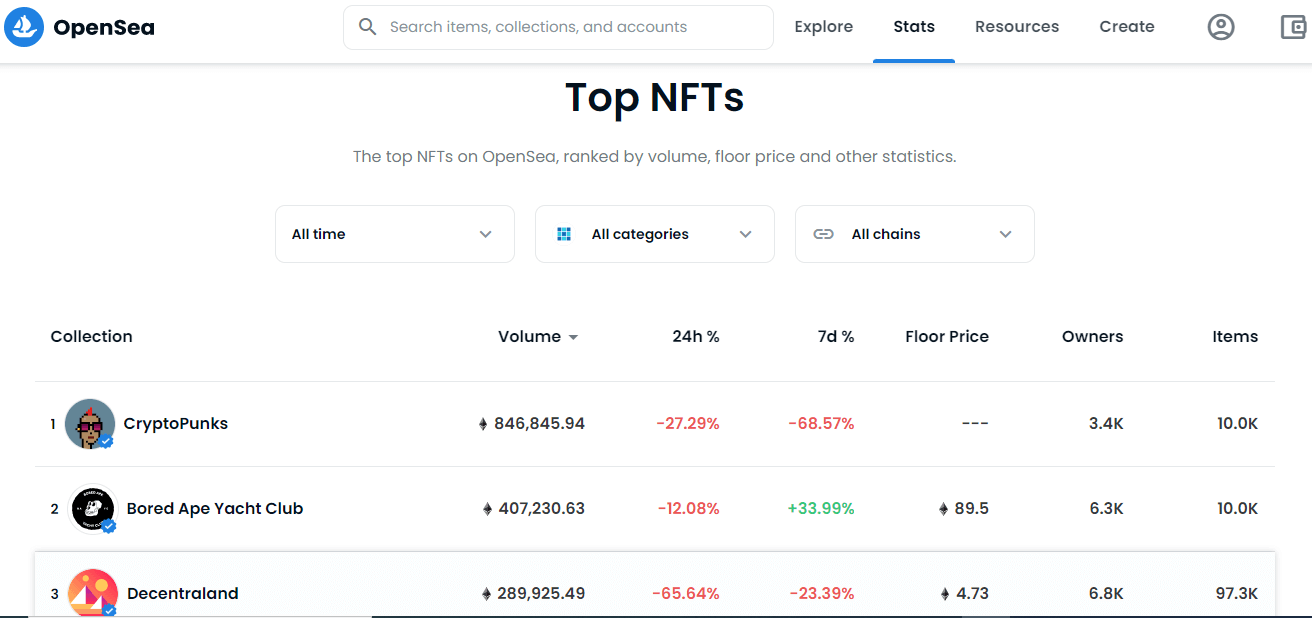Expand the All chains selector
This screenshot has width=1312, height=618.
[914, 233]
